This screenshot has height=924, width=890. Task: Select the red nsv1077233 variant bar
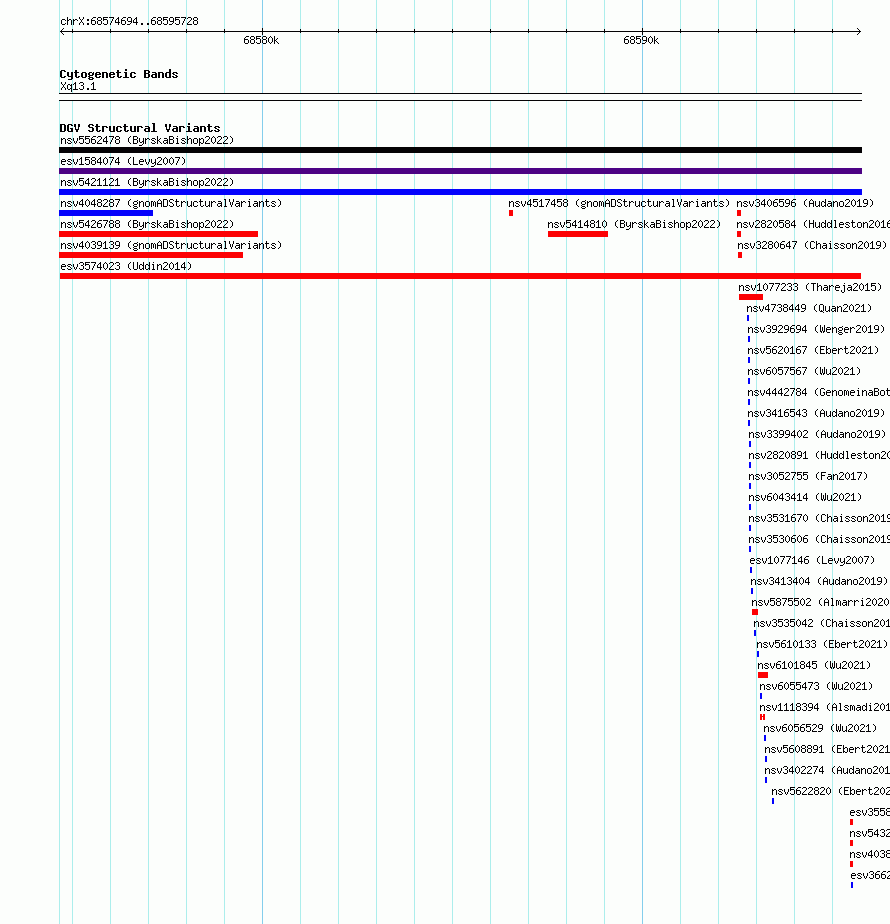coord(751,297)
